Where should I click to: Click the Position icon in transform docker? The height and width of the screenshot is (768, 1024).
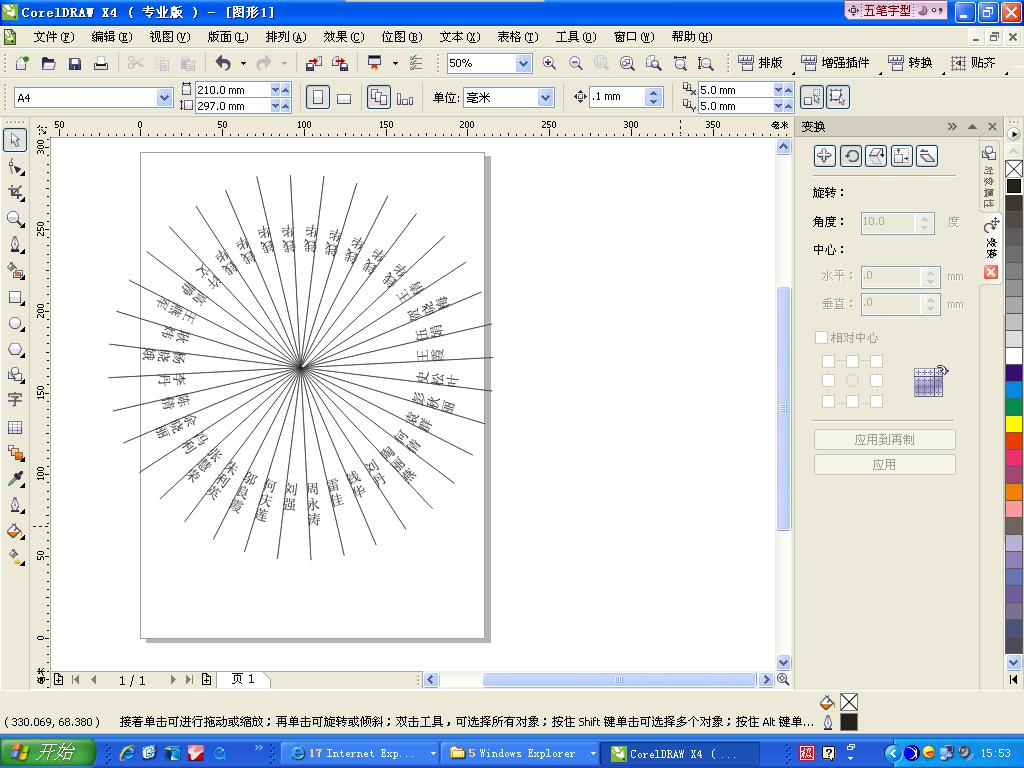coord(824,155)
